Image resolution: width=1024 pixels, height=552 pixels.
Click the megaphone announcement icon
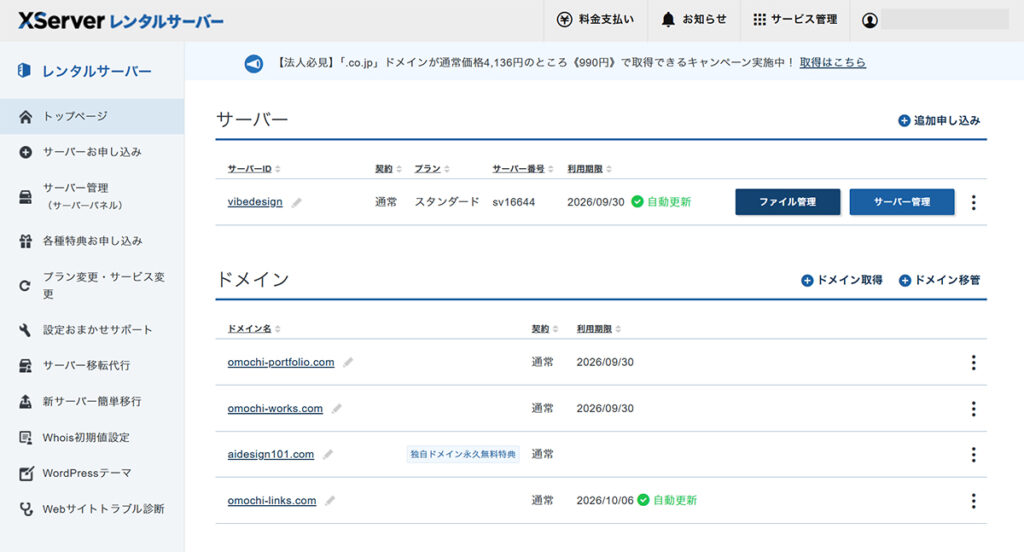254,63
